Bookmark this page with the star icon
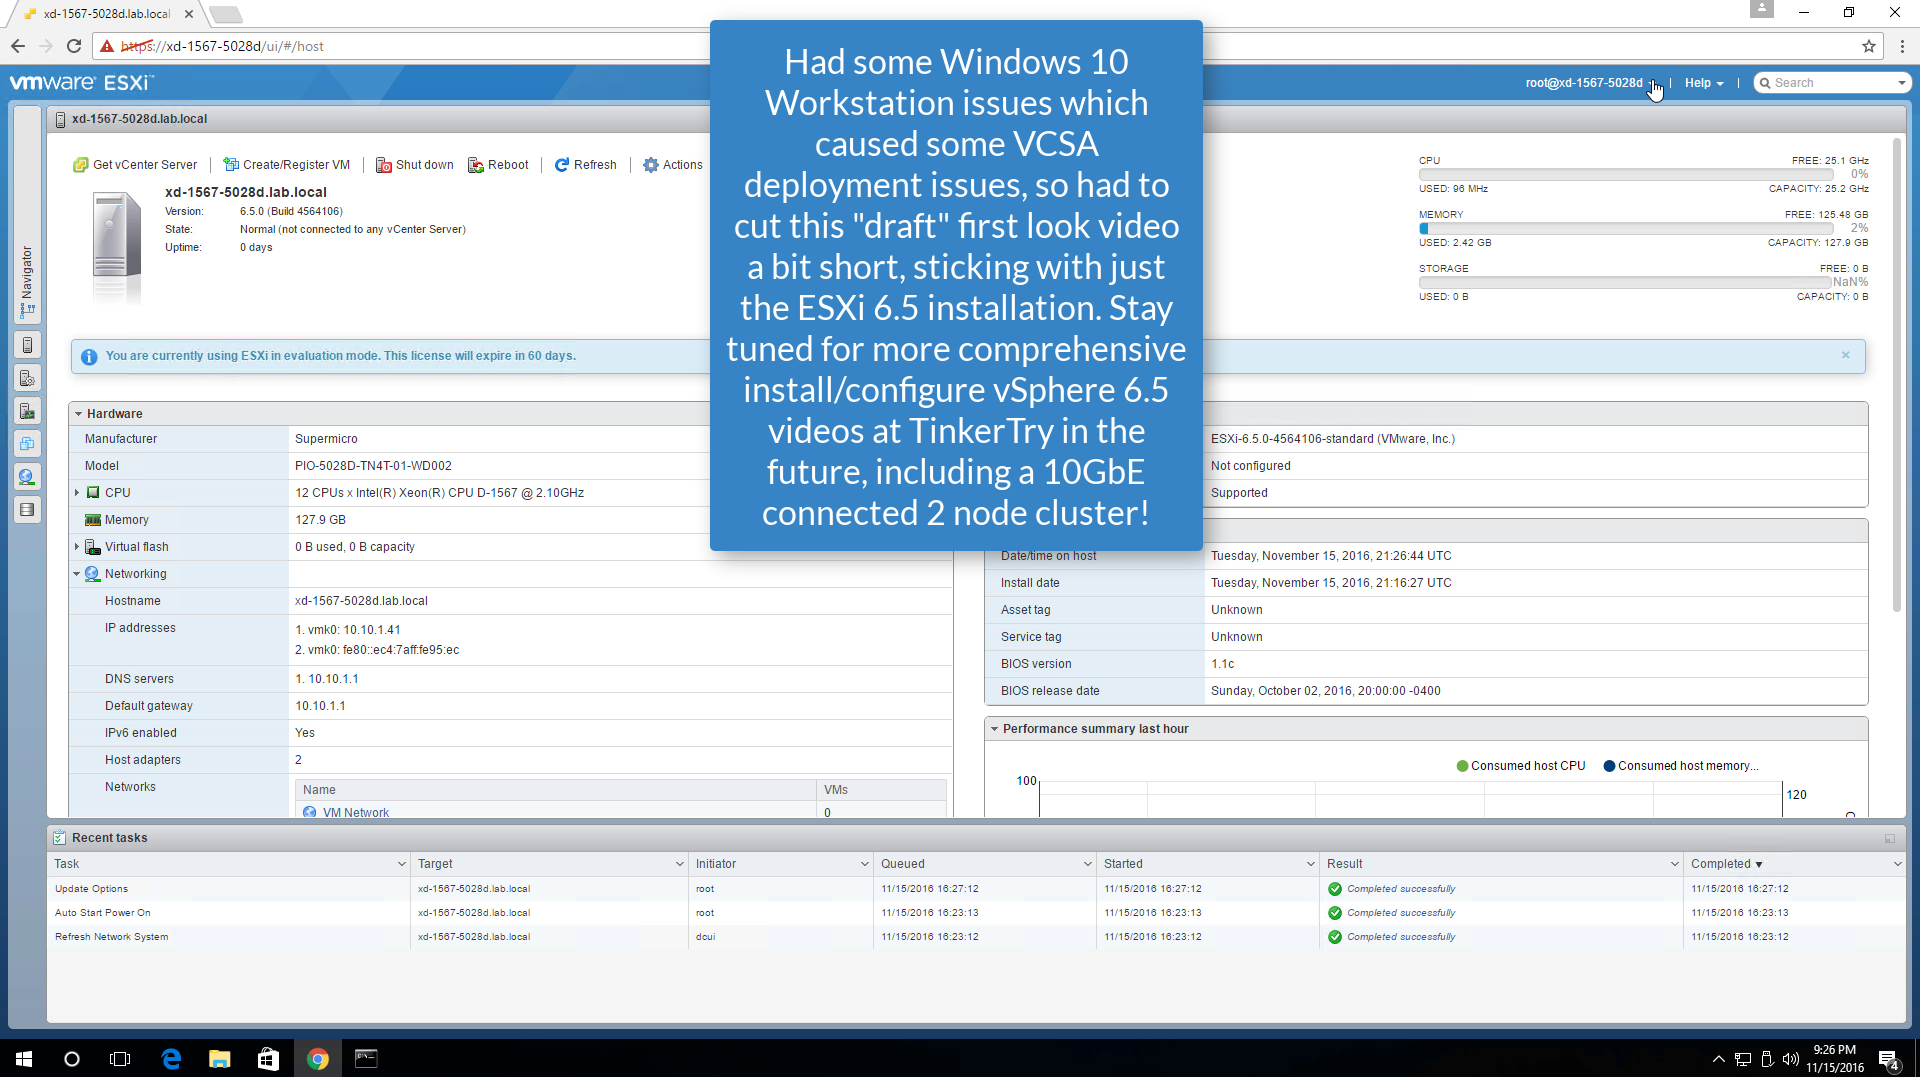The height and width of the screenshot is (1077, 1920). click(x=1869, y=46)
